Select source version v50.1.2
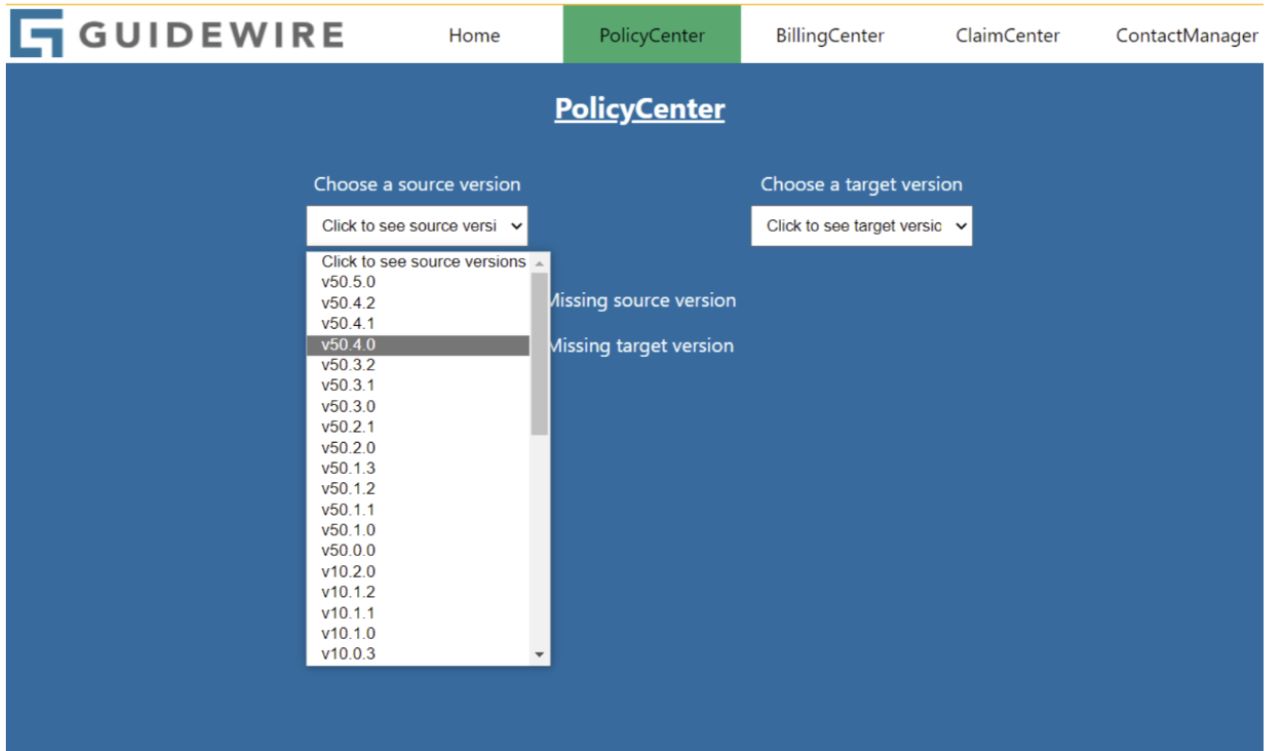Image resolution: width=1268 pixels, height=751 pixels. click(x=419, y=489)
